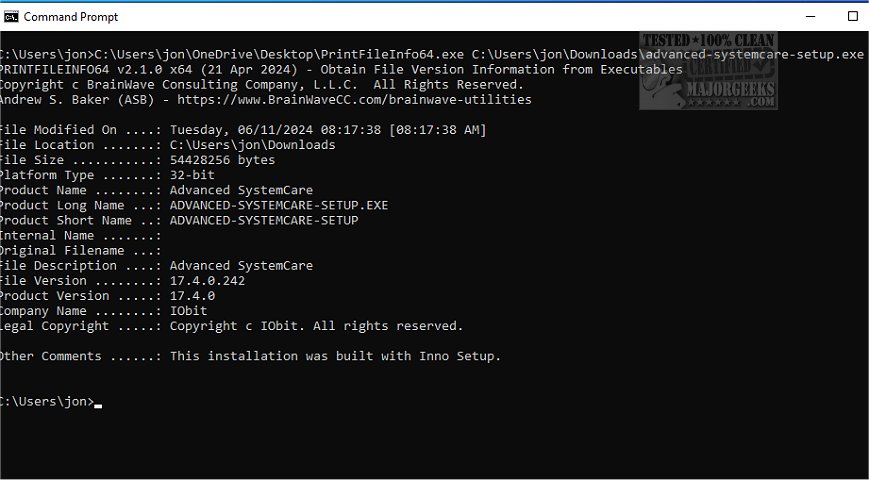This screenshot has width=869, height=480.
Task: Maximize the Command Prompt window
Action: (852, 16)
